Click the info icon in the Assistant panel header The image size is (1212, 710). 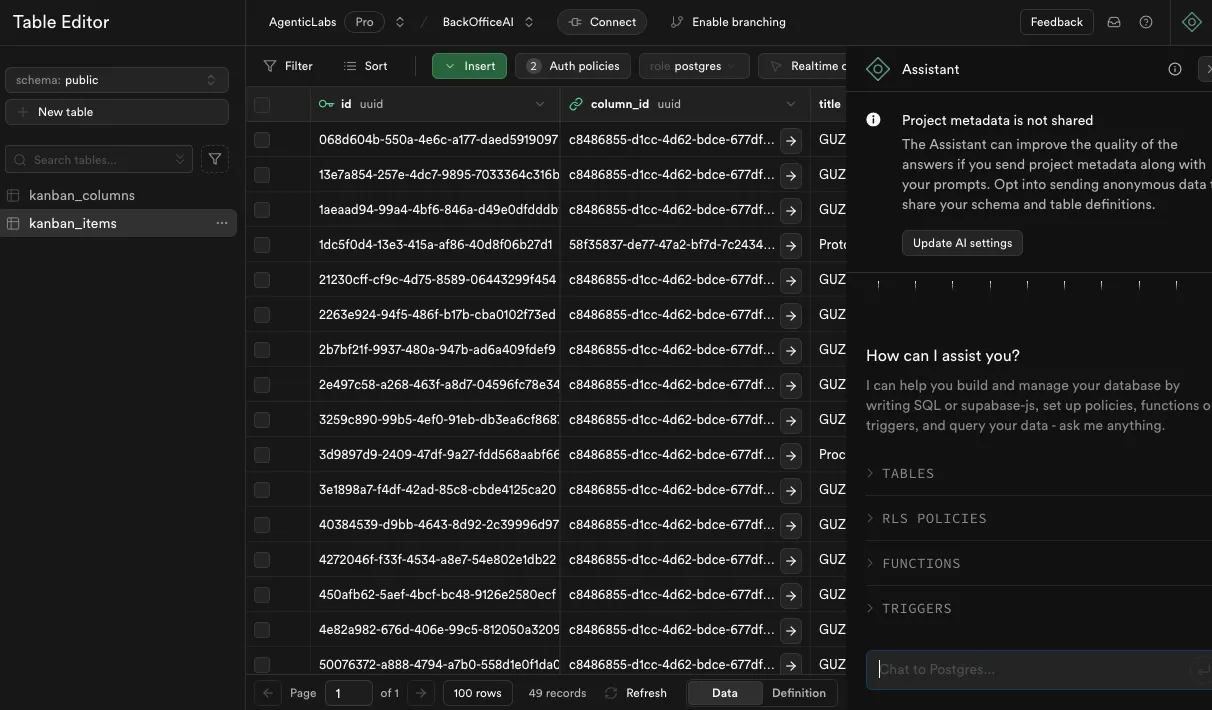tap(1175, 69)
